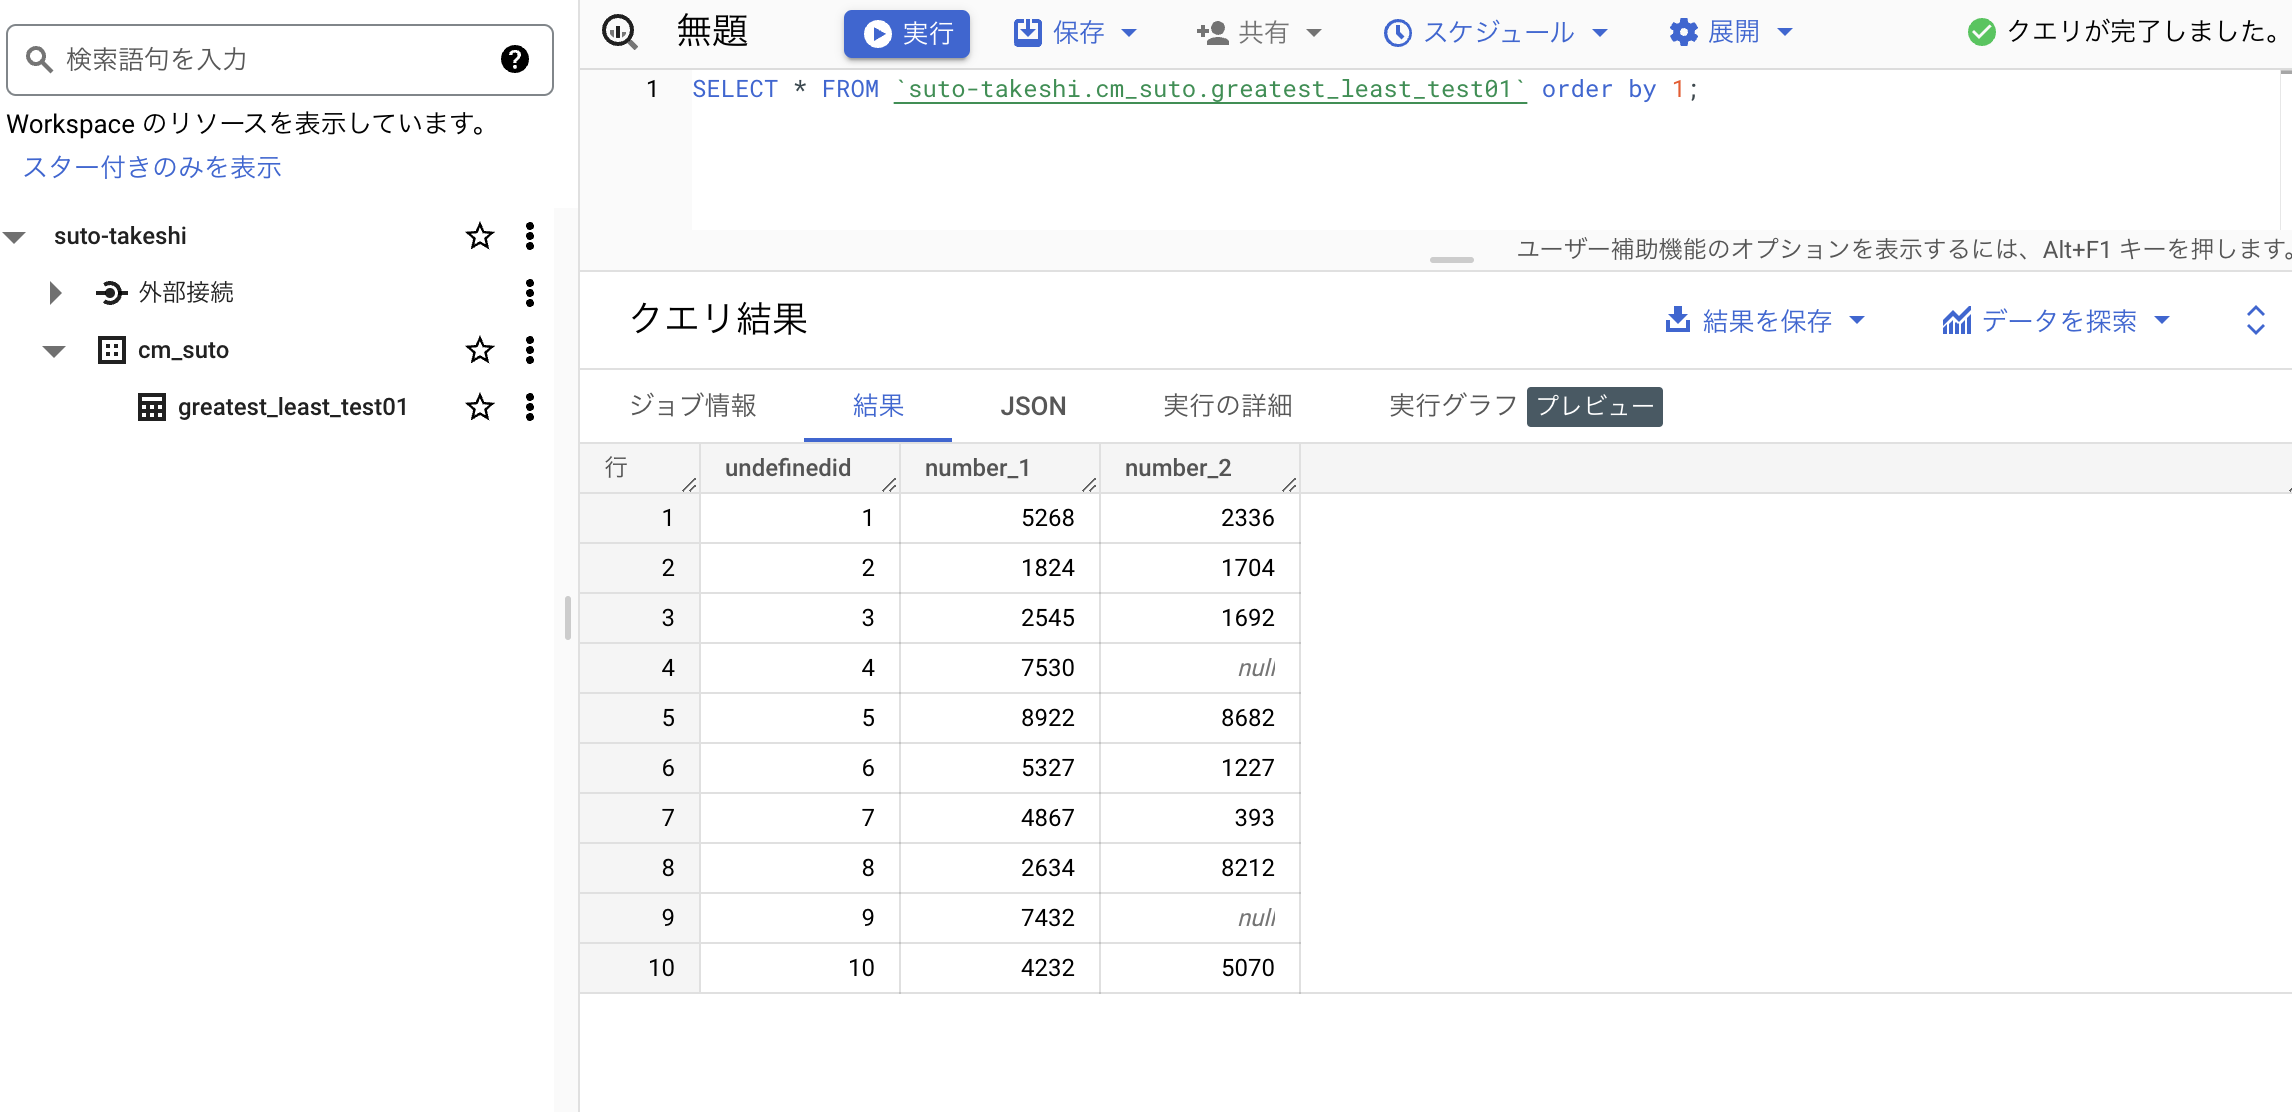
Task: Open more options for 外部接続
Action: [530, 293]
